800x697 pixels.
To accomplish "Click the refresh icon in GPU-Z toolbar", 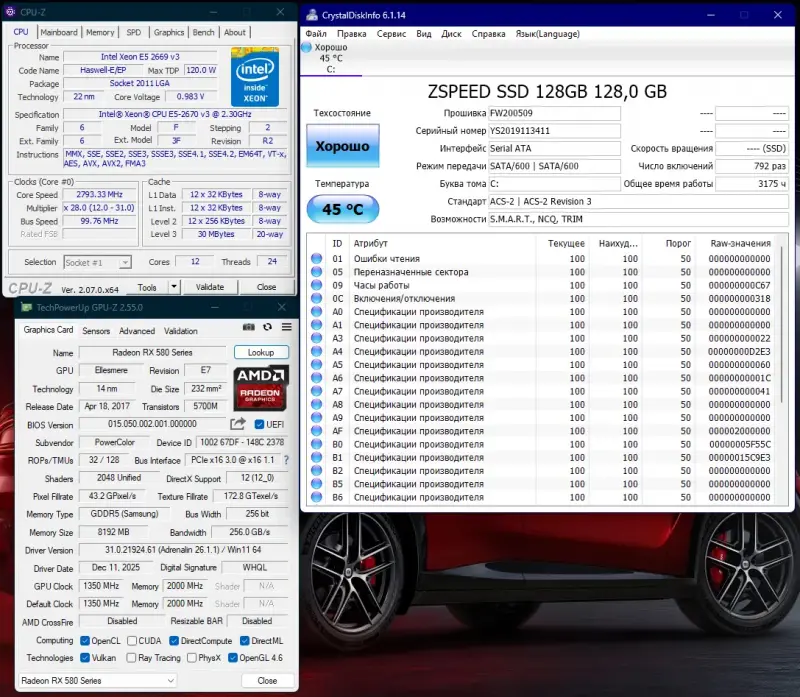I will [267, 327].
